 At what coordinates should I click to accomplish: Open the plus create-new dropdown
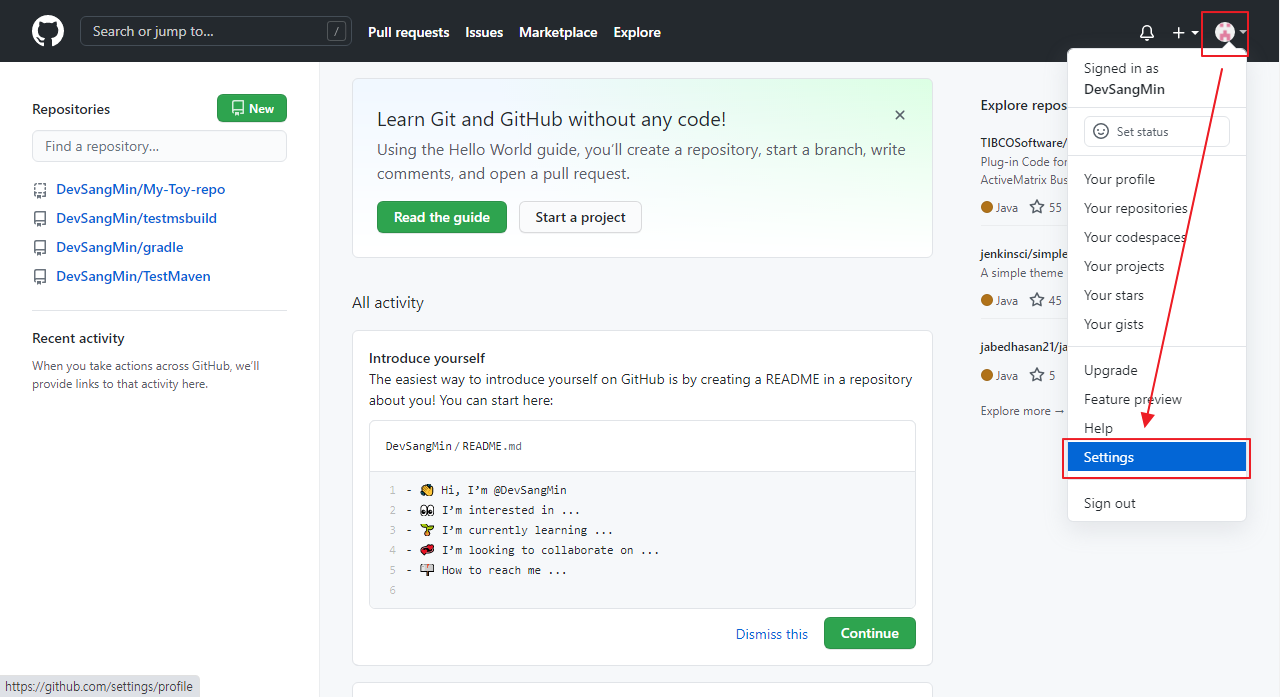[x=1185, y=32]
